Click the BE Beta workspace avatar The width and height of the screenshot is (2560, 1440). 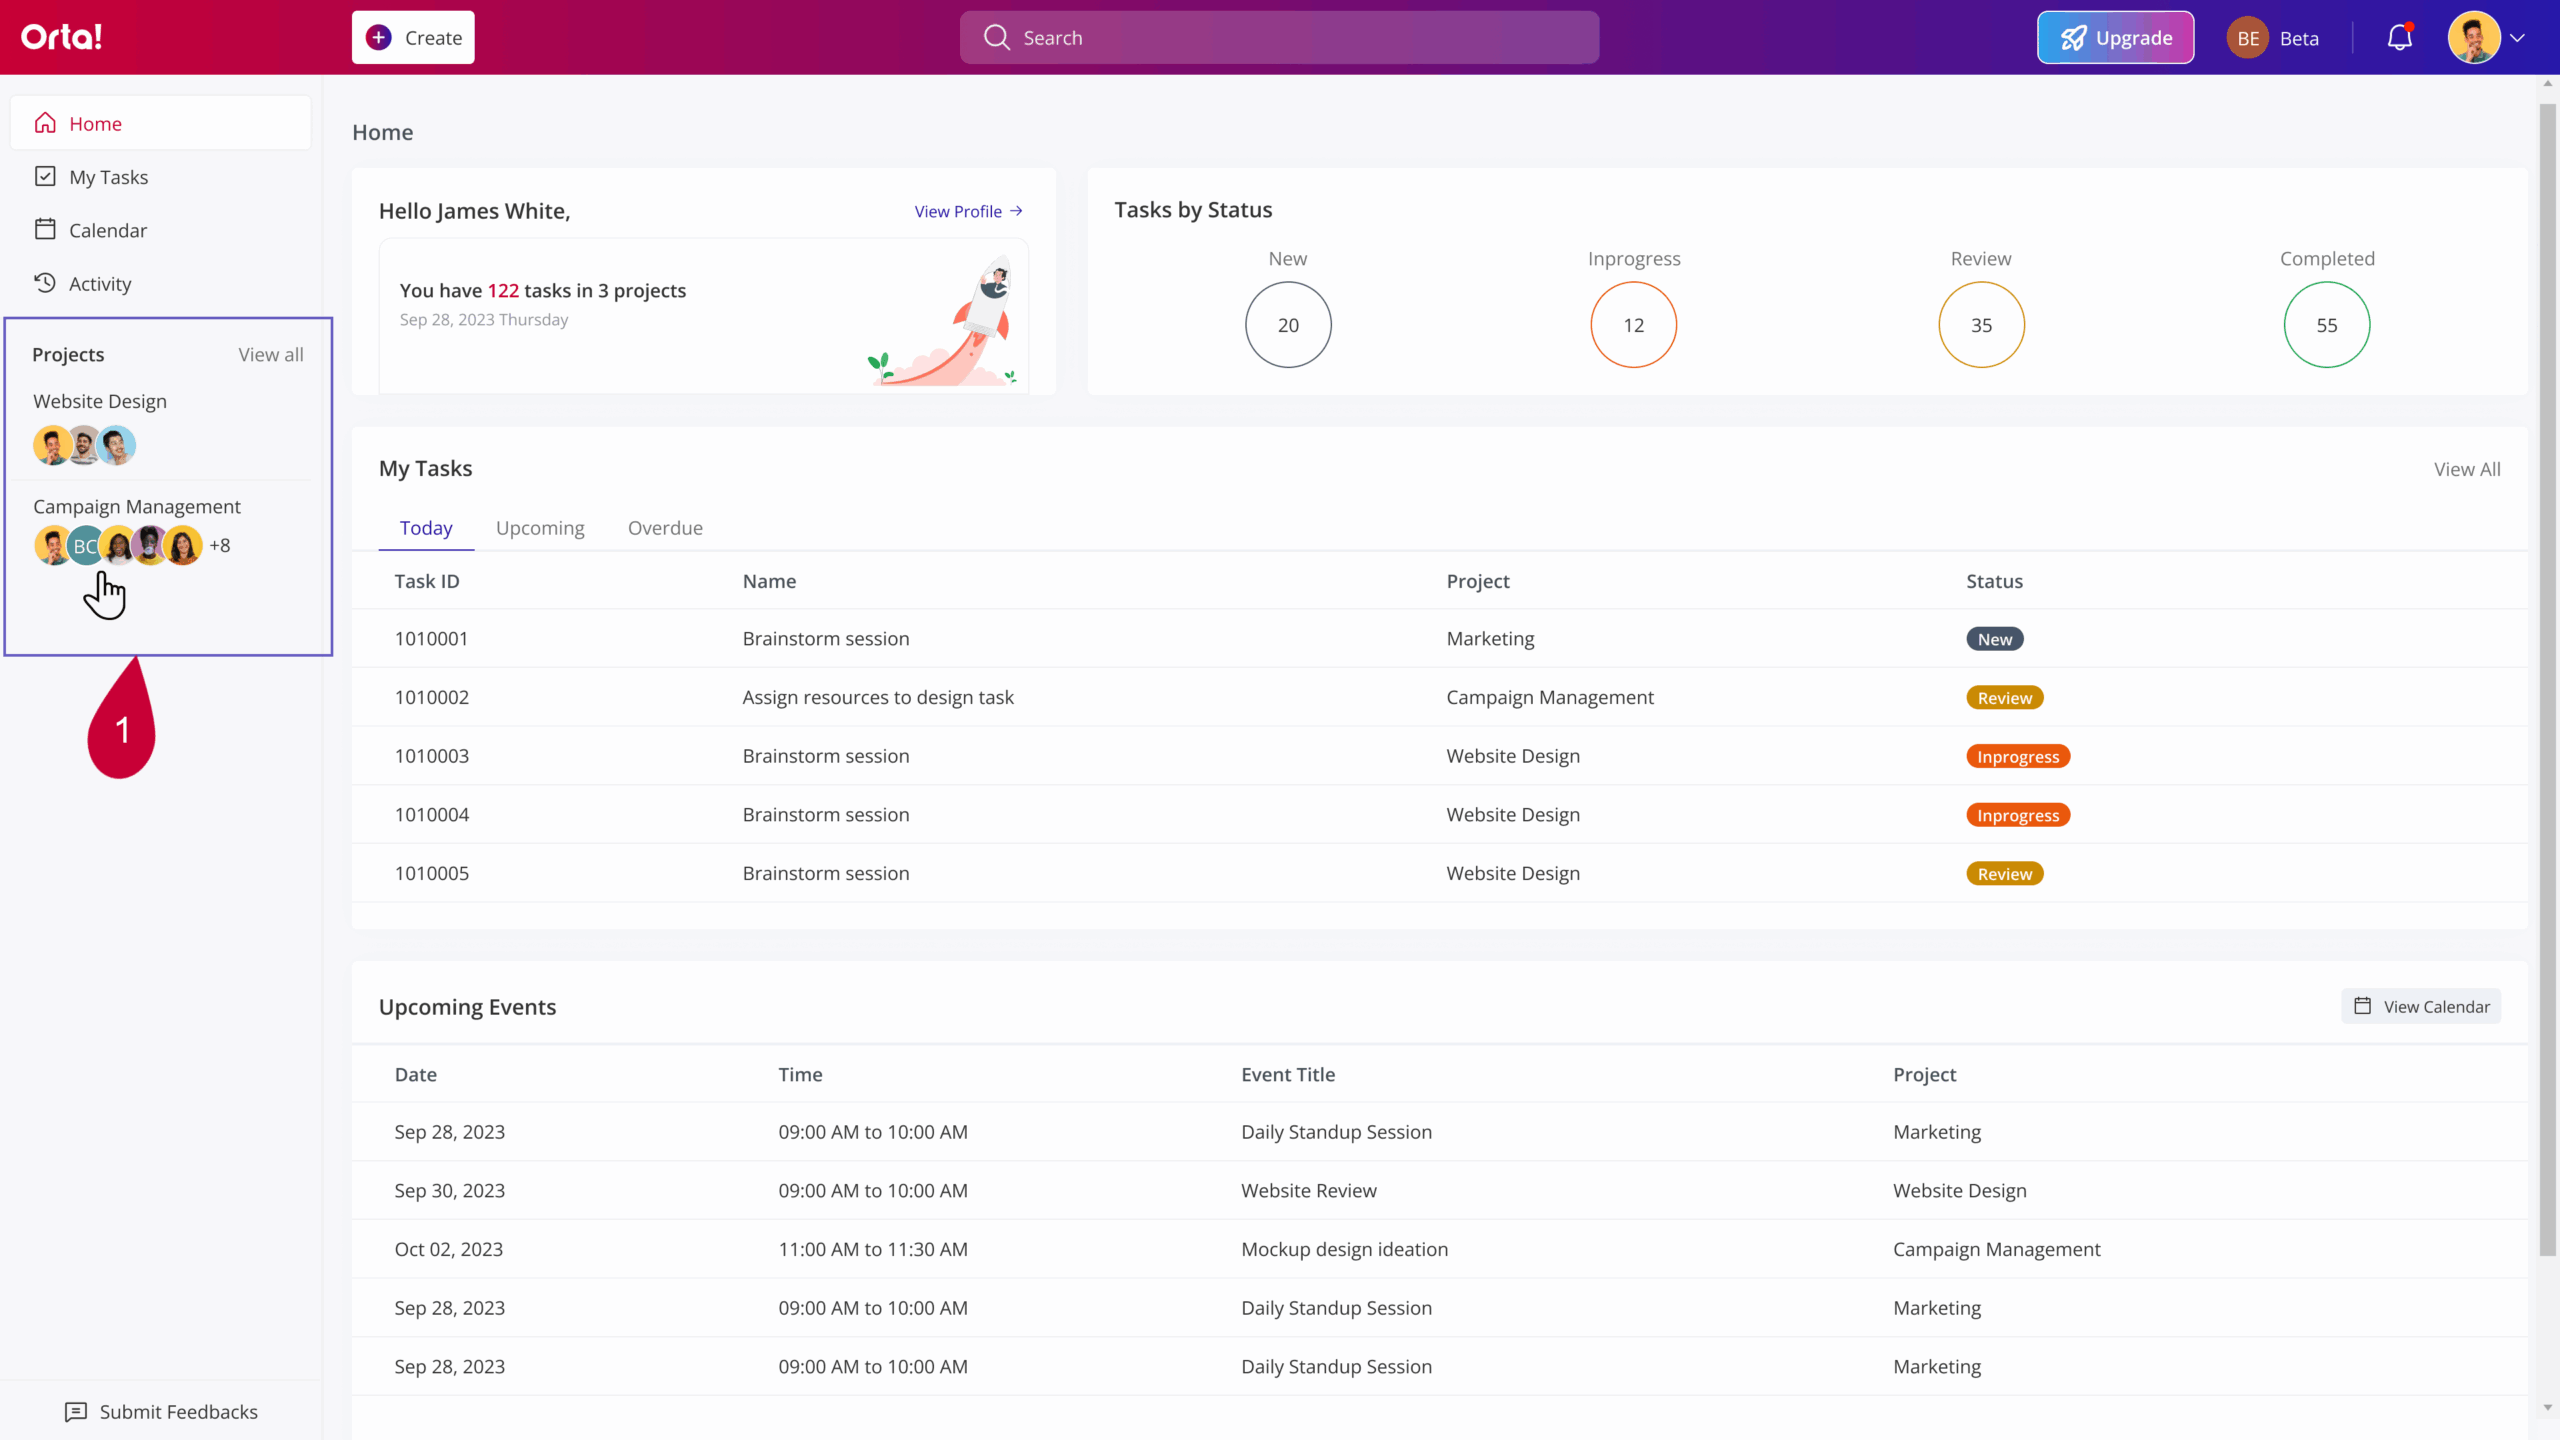2247,38
